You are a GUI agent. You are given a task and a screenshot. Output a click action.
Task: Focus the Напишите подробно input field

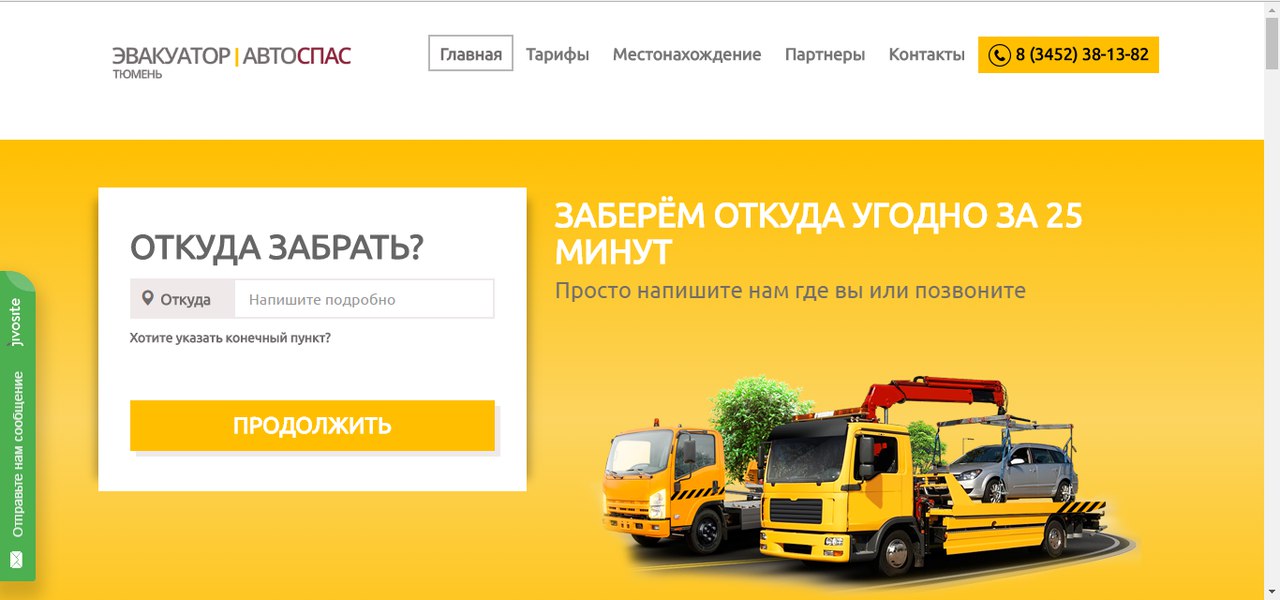[x=364, y=299]
